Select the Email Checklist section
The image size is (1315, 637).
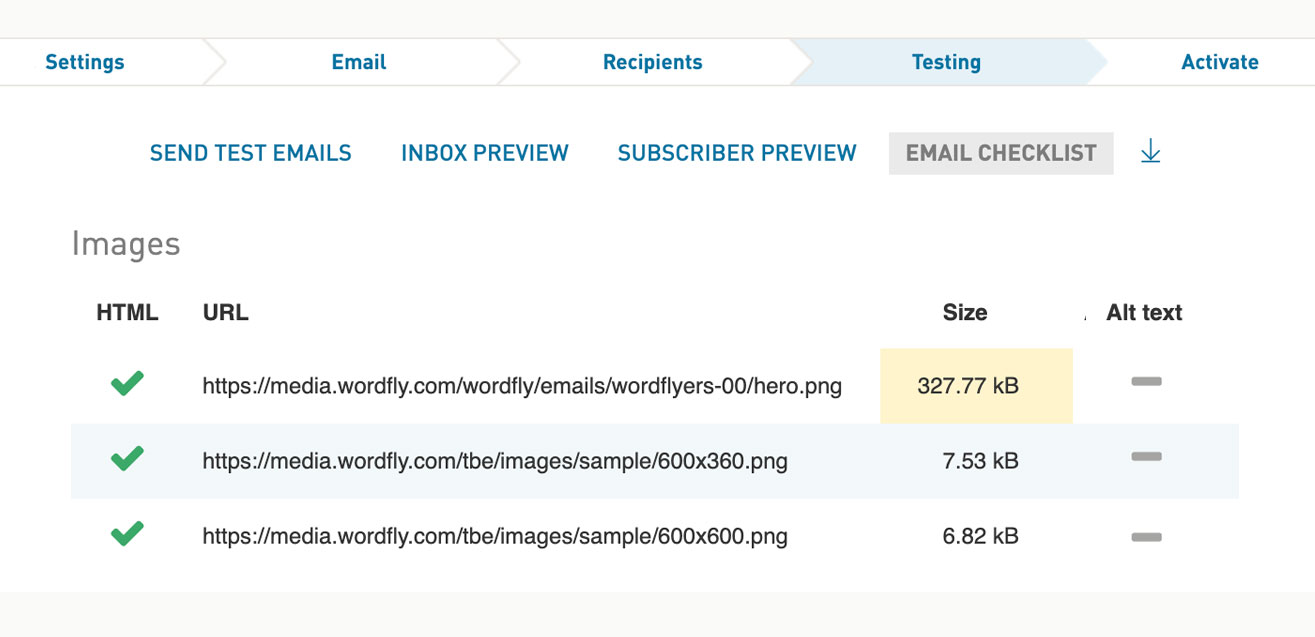pyautogui.click(x=1001, y=153)
